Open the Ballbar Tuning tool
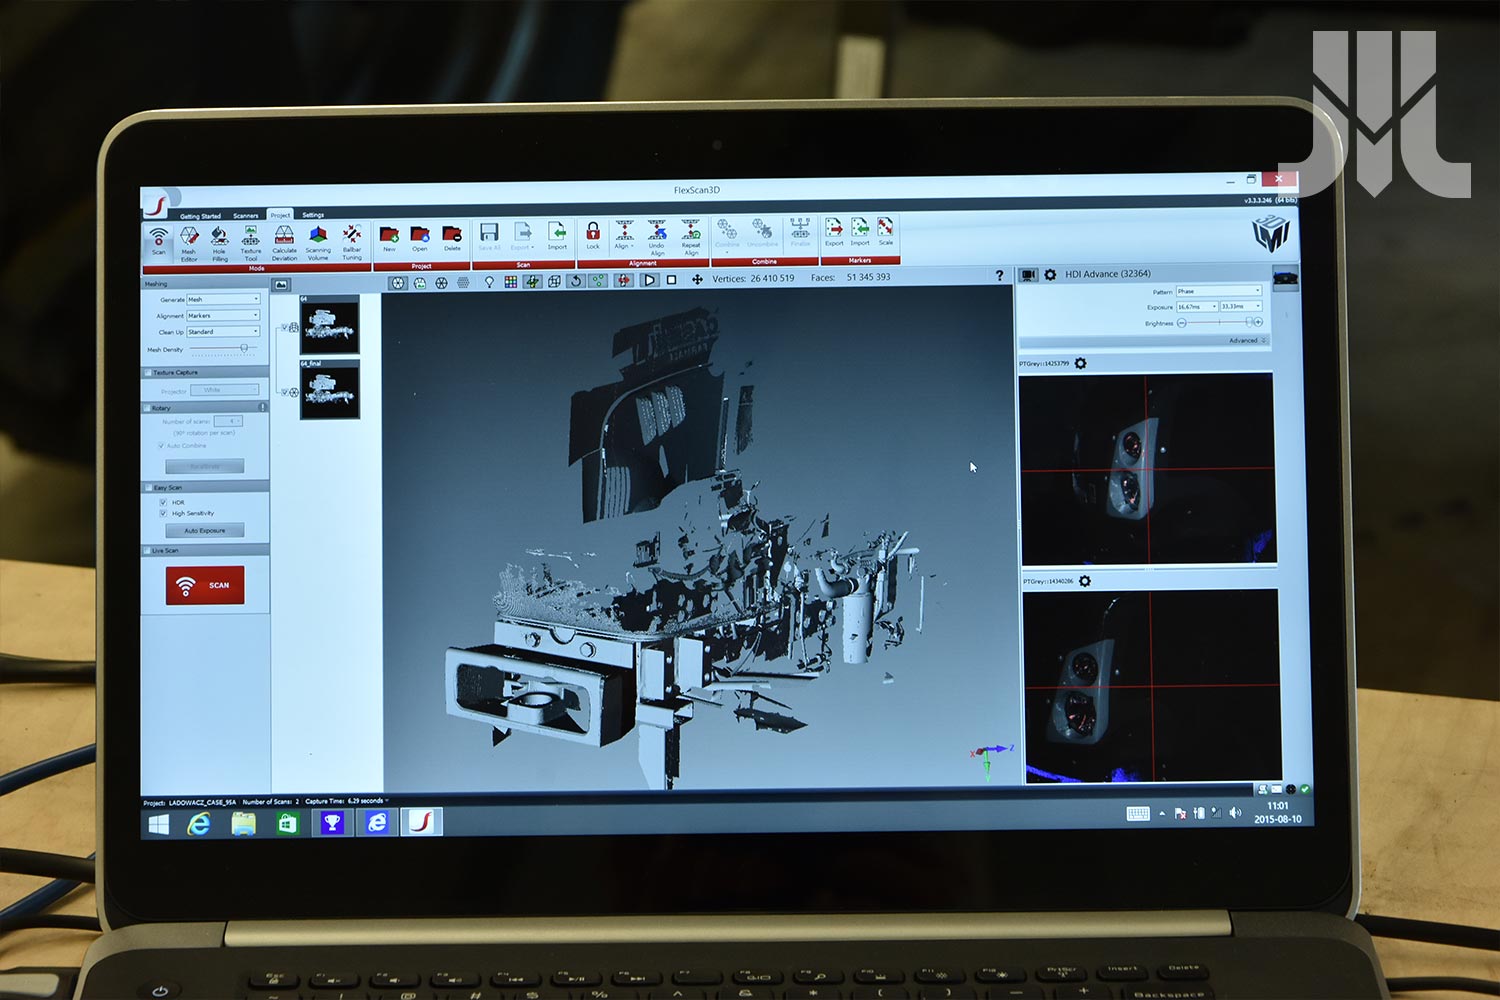The width and height of the screenshot is (1500, 1000). pos(352,243)
